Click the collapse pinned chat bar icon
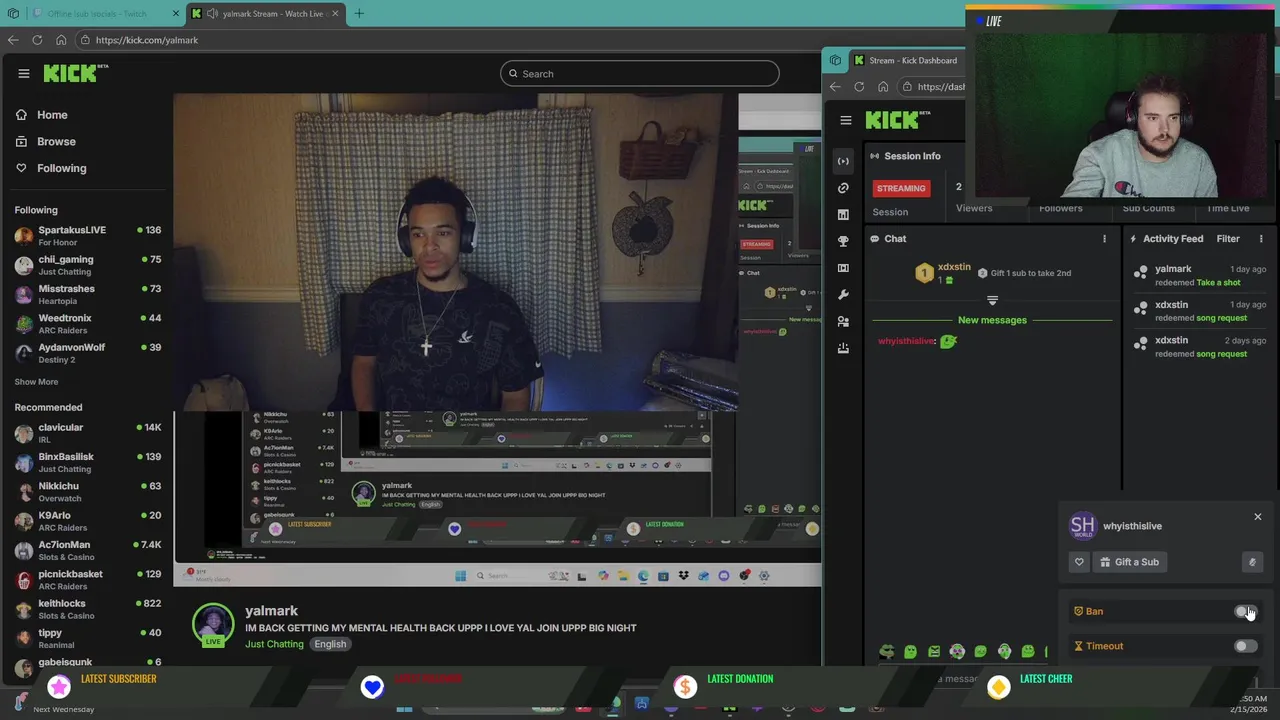Image resolution: width=1280 pixels, height=720 pixels. point(992,300)
